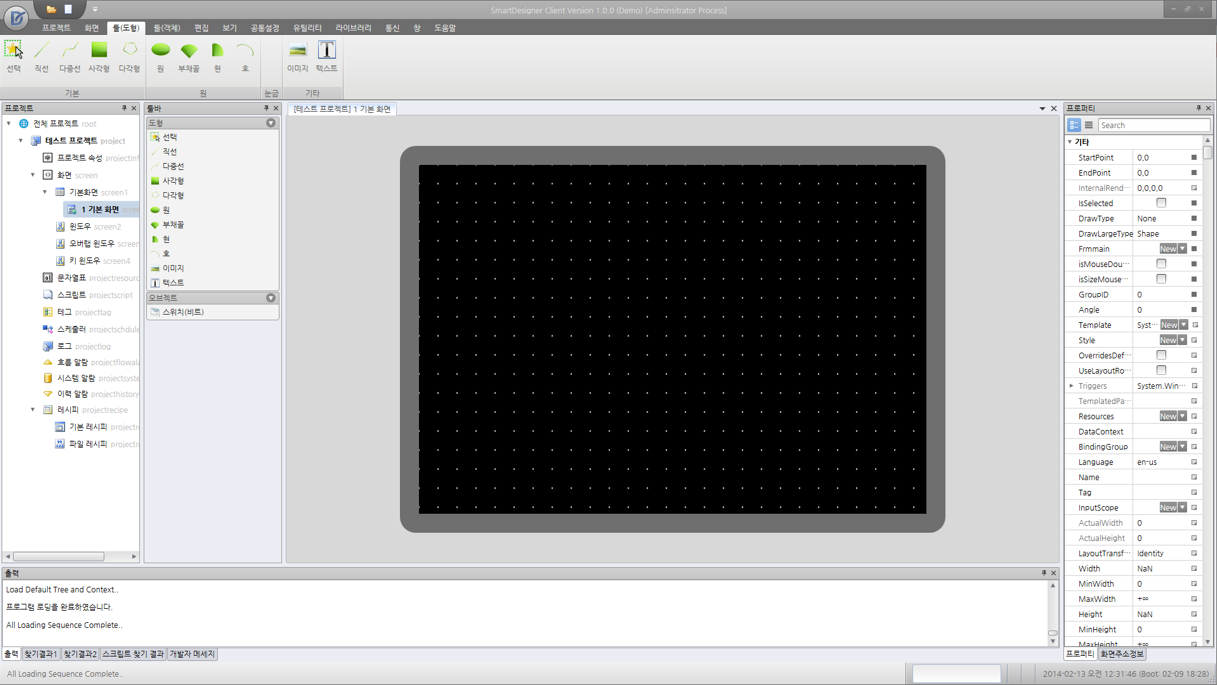
Task: Collapse the 전체 프로젝트 root node
Action: coord(9,124)
